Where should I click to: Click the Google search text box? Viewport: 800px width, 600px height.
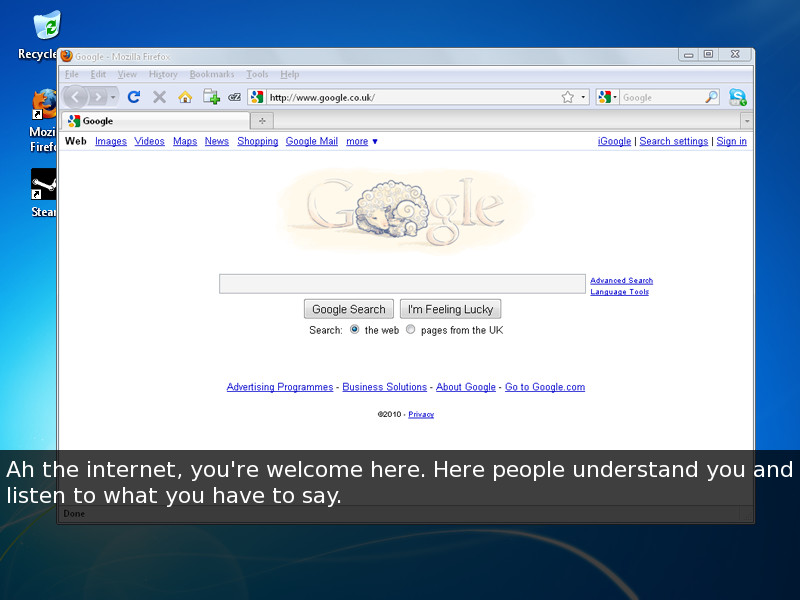click(x=403, y=284)
